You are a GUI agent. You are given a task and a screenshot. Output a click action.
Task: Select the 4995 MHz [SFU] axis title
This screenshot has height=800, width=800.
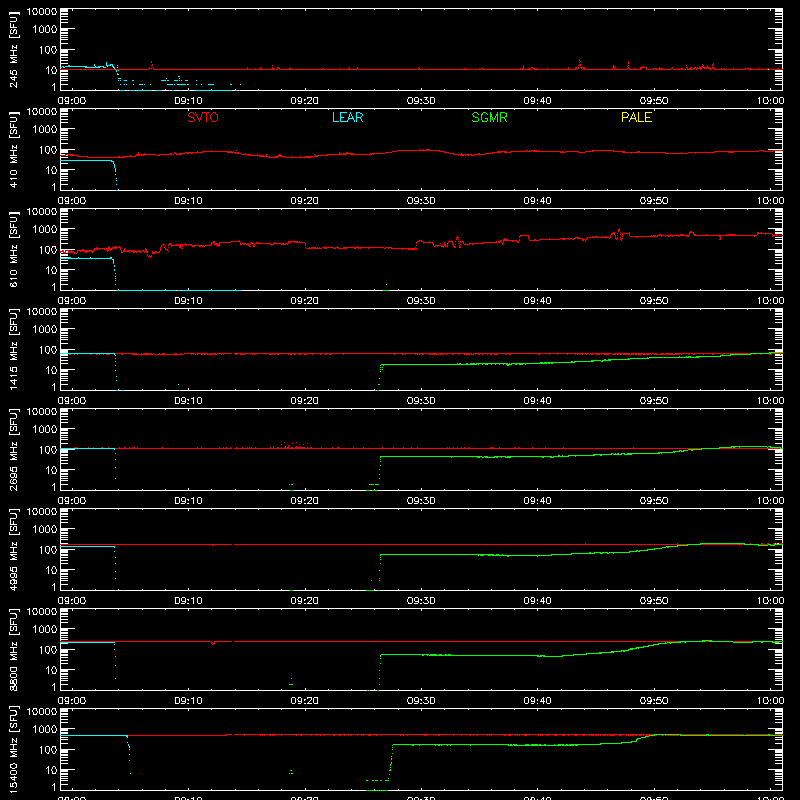(14, 550)
